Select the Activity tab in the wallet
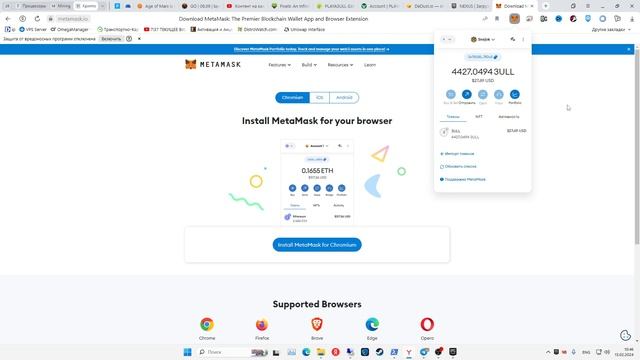 click(509, 117)
